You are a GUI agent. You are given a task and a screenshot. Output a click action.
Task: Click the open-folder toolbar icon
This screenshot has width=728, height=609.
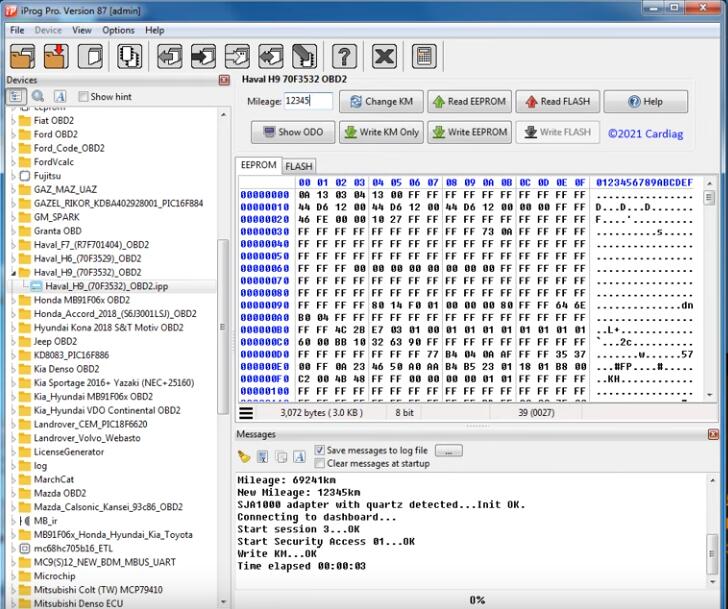tap(22, 57)
